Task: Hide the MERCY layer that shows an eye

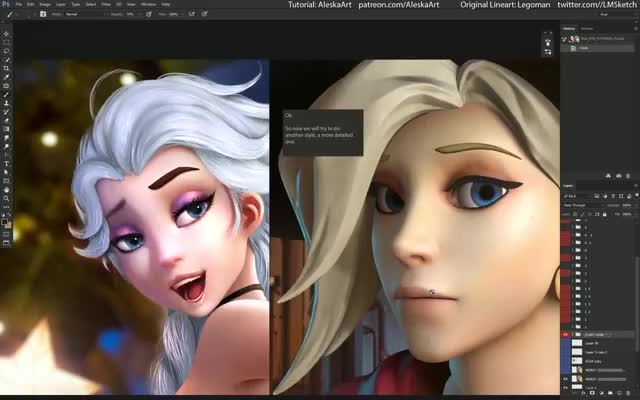Action: [x=565, y=379]
